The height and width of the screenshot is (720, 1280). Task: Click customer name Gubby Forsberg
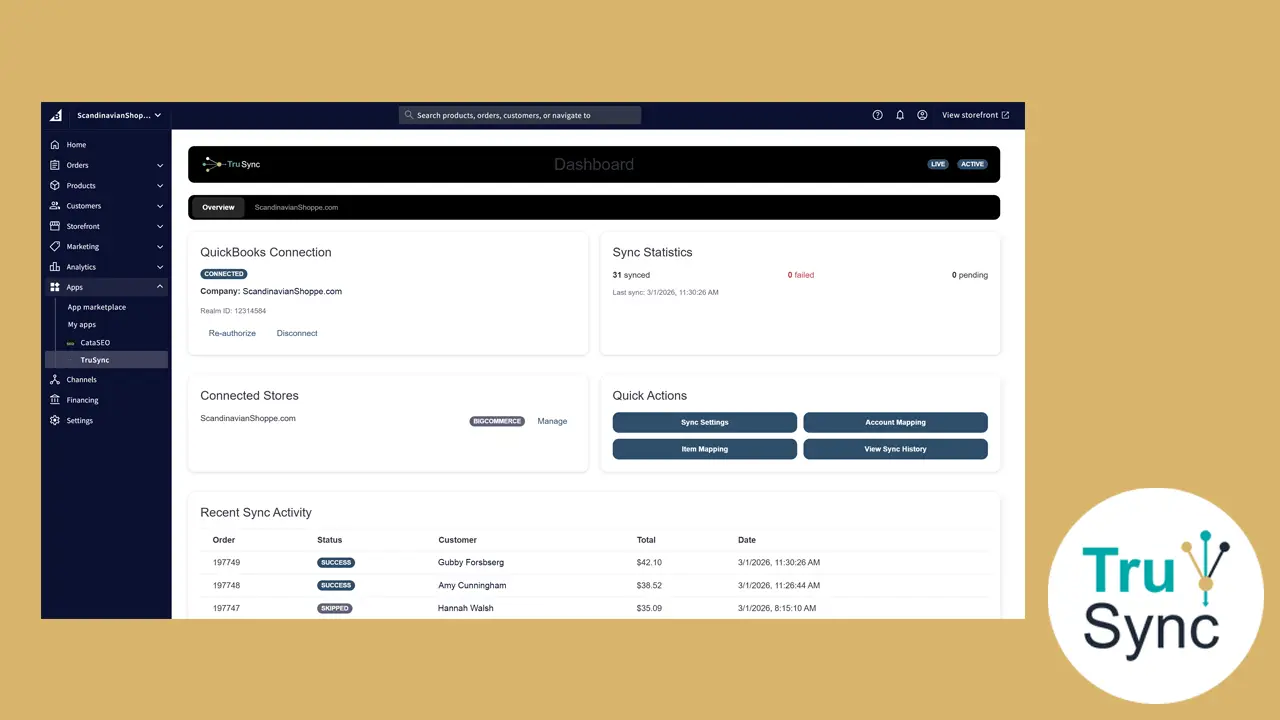pos(471,563)
